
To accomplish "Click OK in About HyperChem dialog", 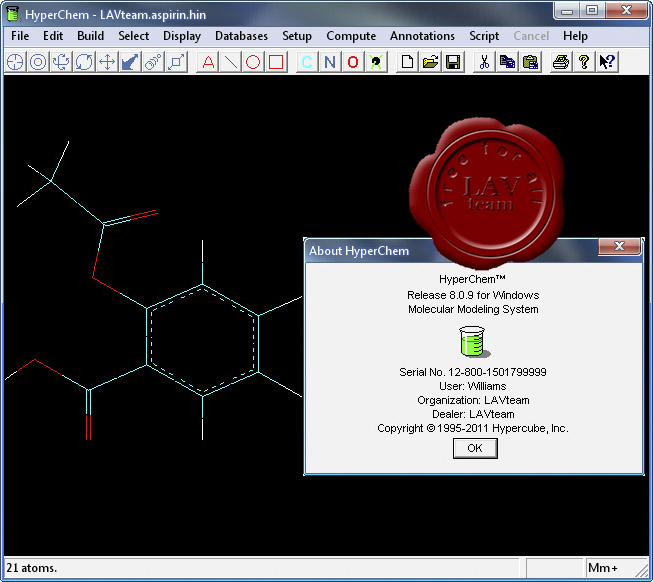I will pyautogui.click(x=475, y=448).
